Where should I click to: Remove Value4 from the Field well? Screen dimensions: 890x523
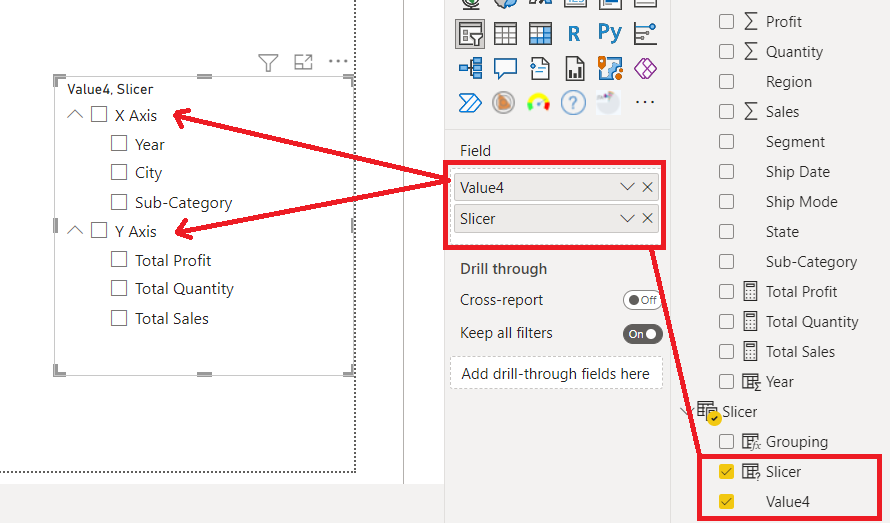647,187
